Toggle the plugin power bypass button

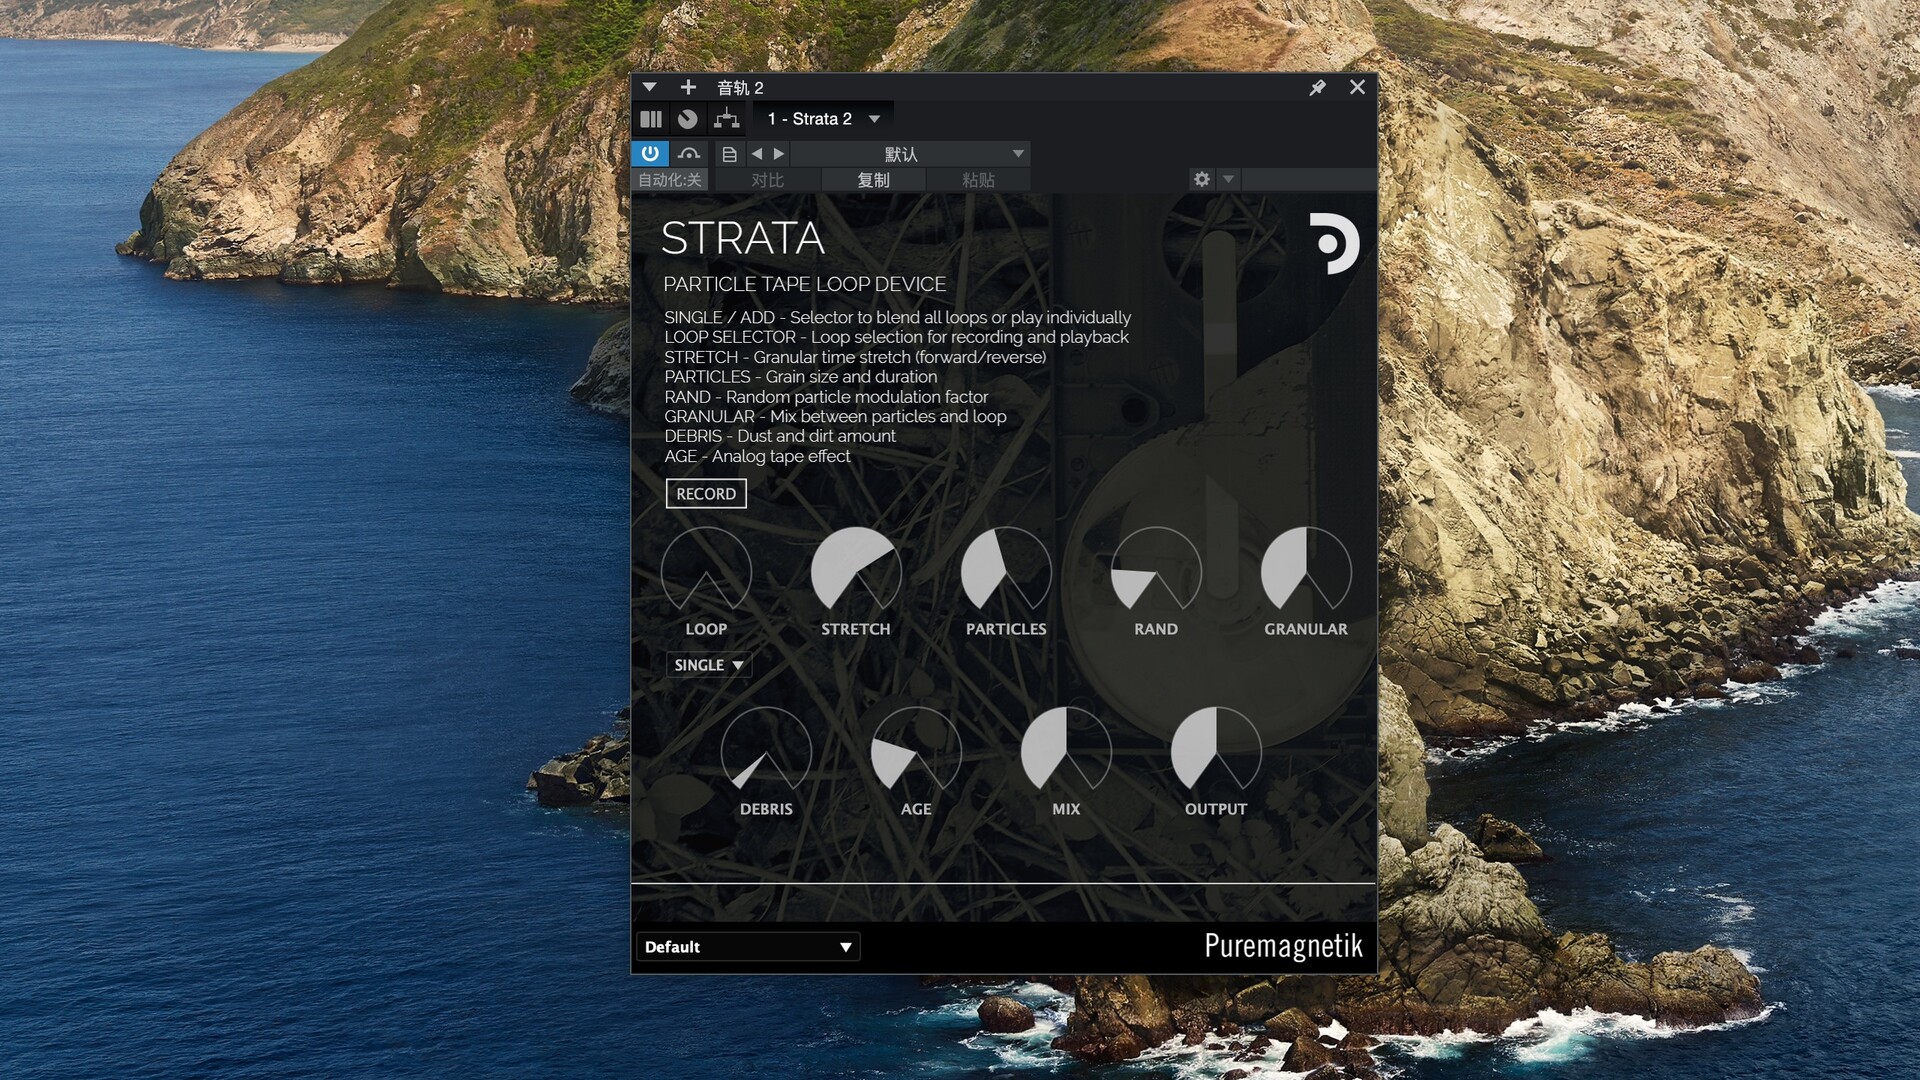pos(650,154)
